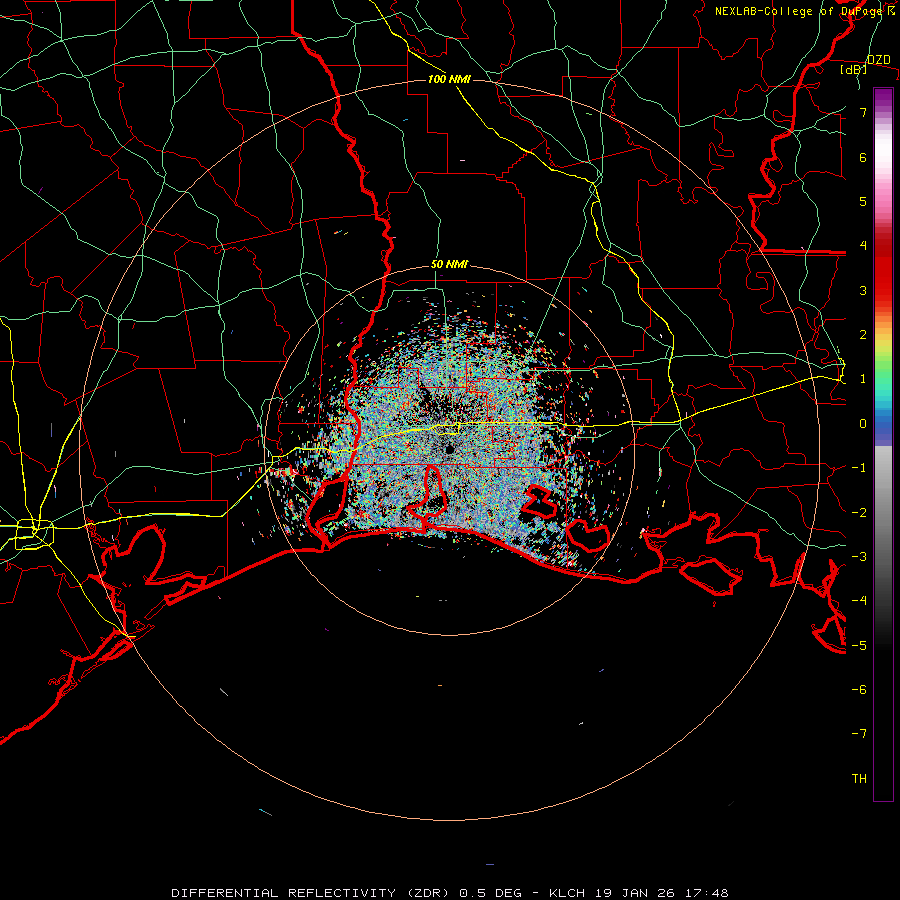Click the DZD product label
This screenshot has width=900, height=900.
(x=878, y=60)
